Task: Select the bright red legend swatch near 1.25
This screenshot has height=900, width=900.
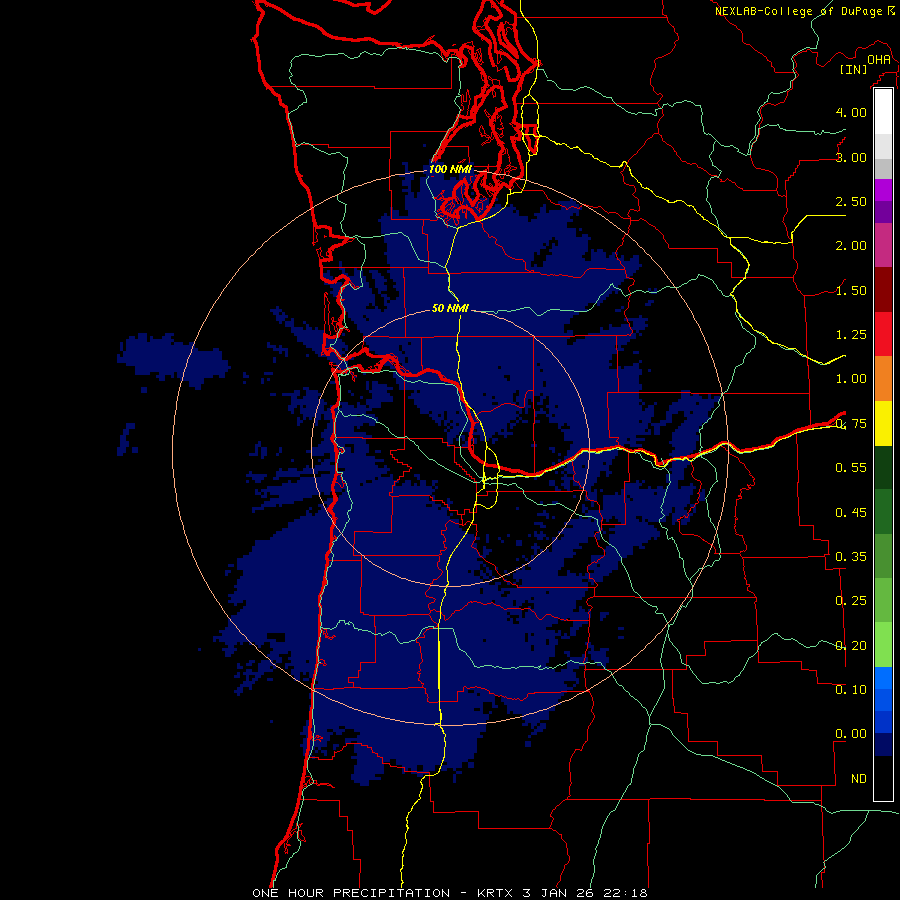Action: tap(883, 334)
